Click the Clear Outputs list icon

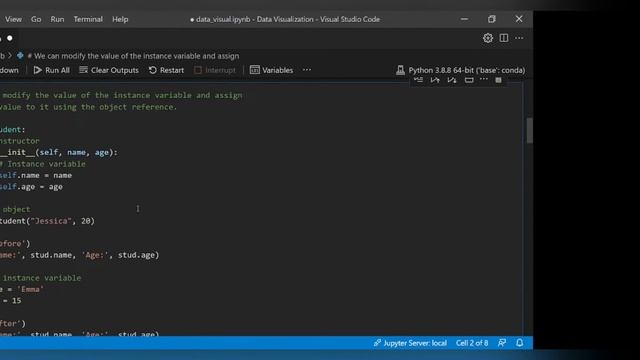83,70
